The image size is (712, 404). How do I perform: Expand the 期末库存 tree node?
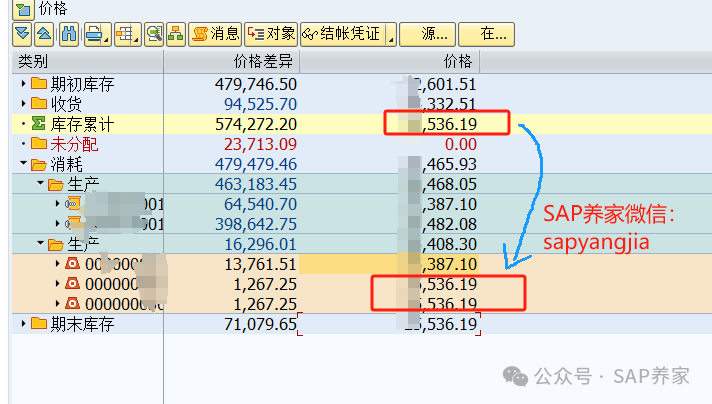click(x=24, y=324)
